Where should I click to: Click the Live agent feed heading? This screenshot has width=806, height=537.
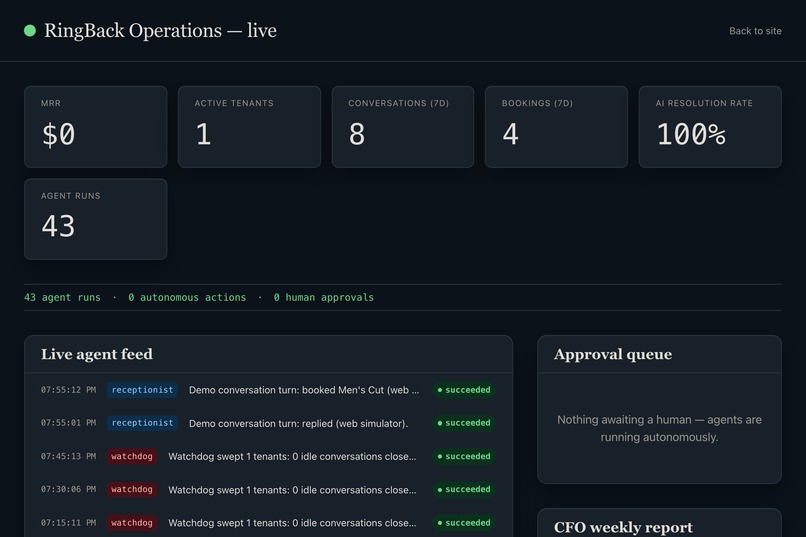(x=97, y=354)
